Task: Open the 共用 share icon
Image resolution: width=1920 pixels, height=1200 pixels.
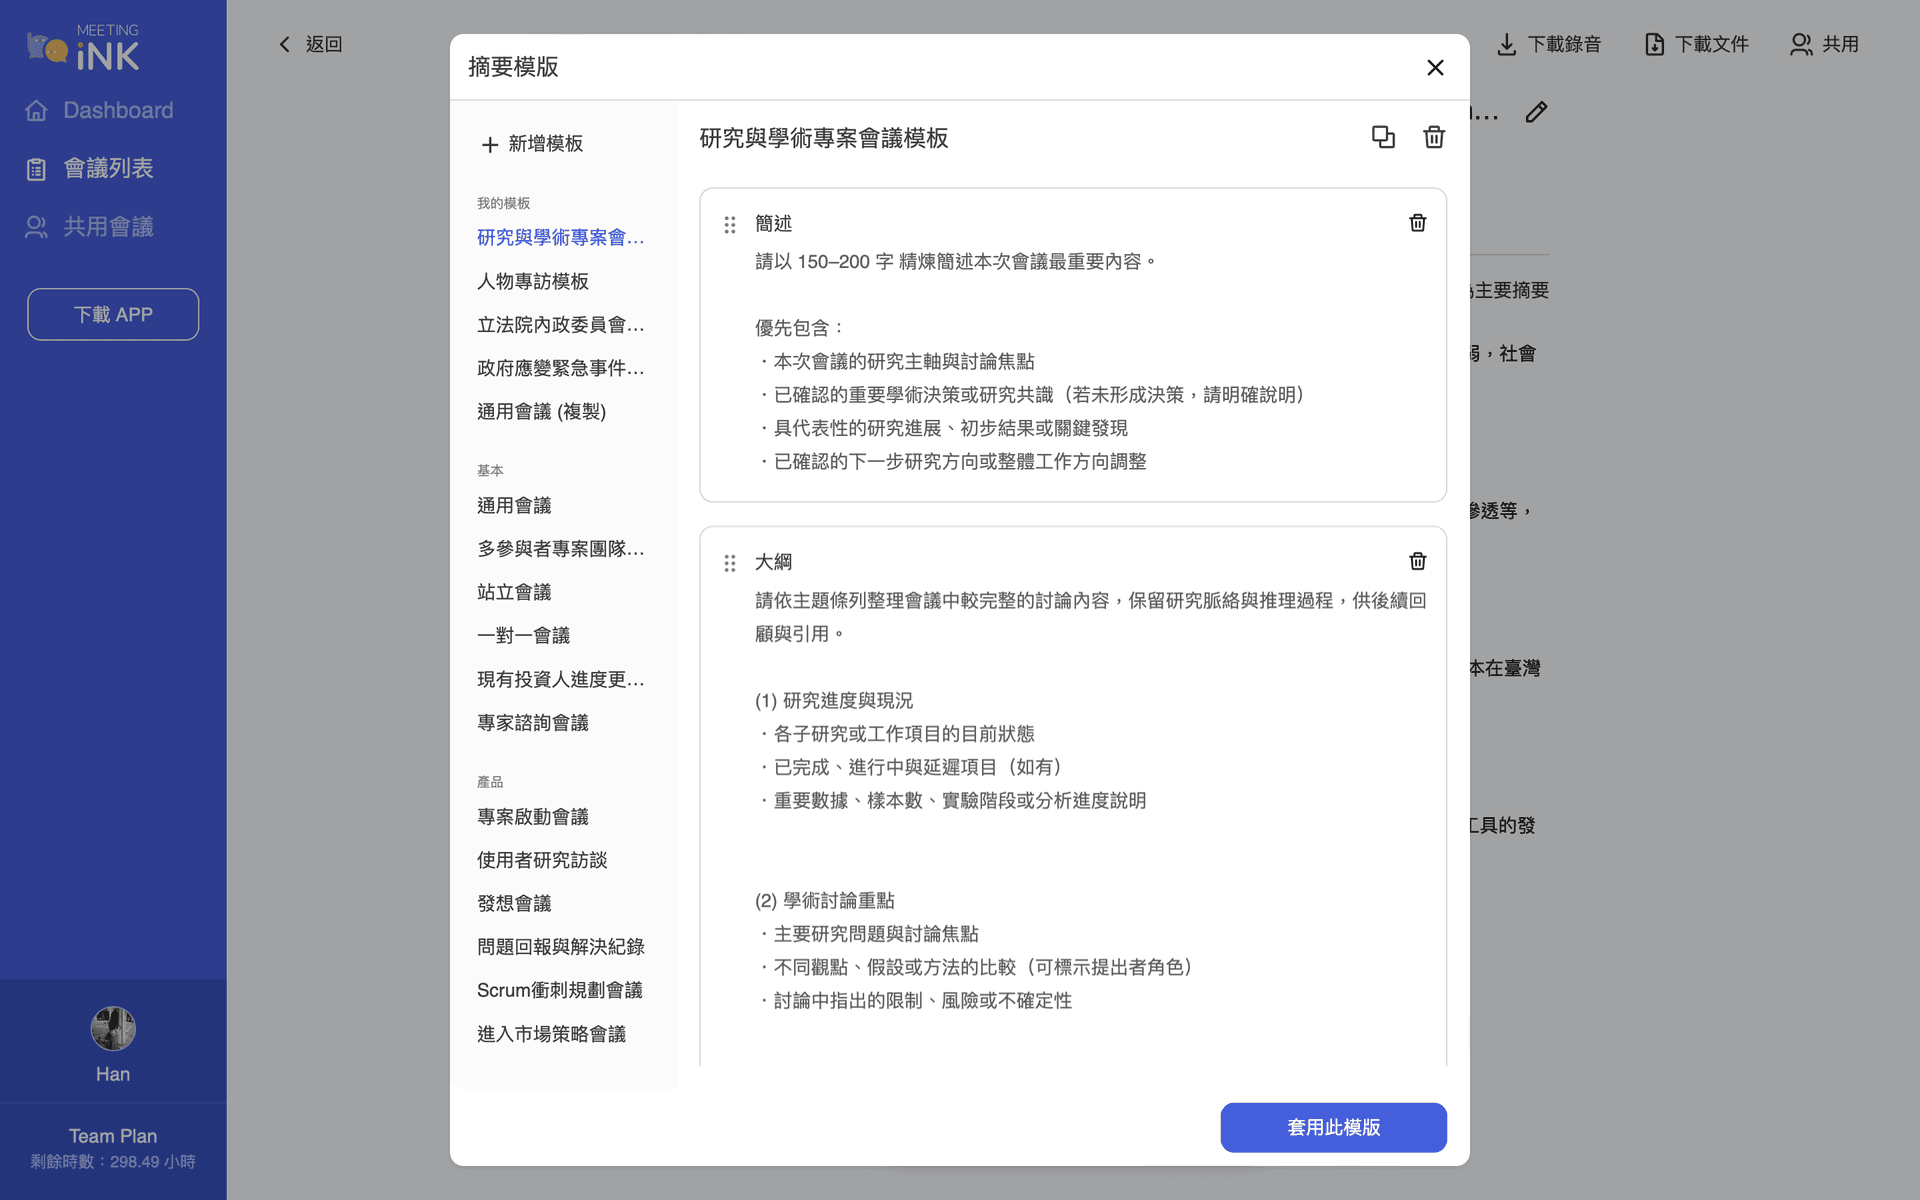Action: click(x=1800, y=44)
